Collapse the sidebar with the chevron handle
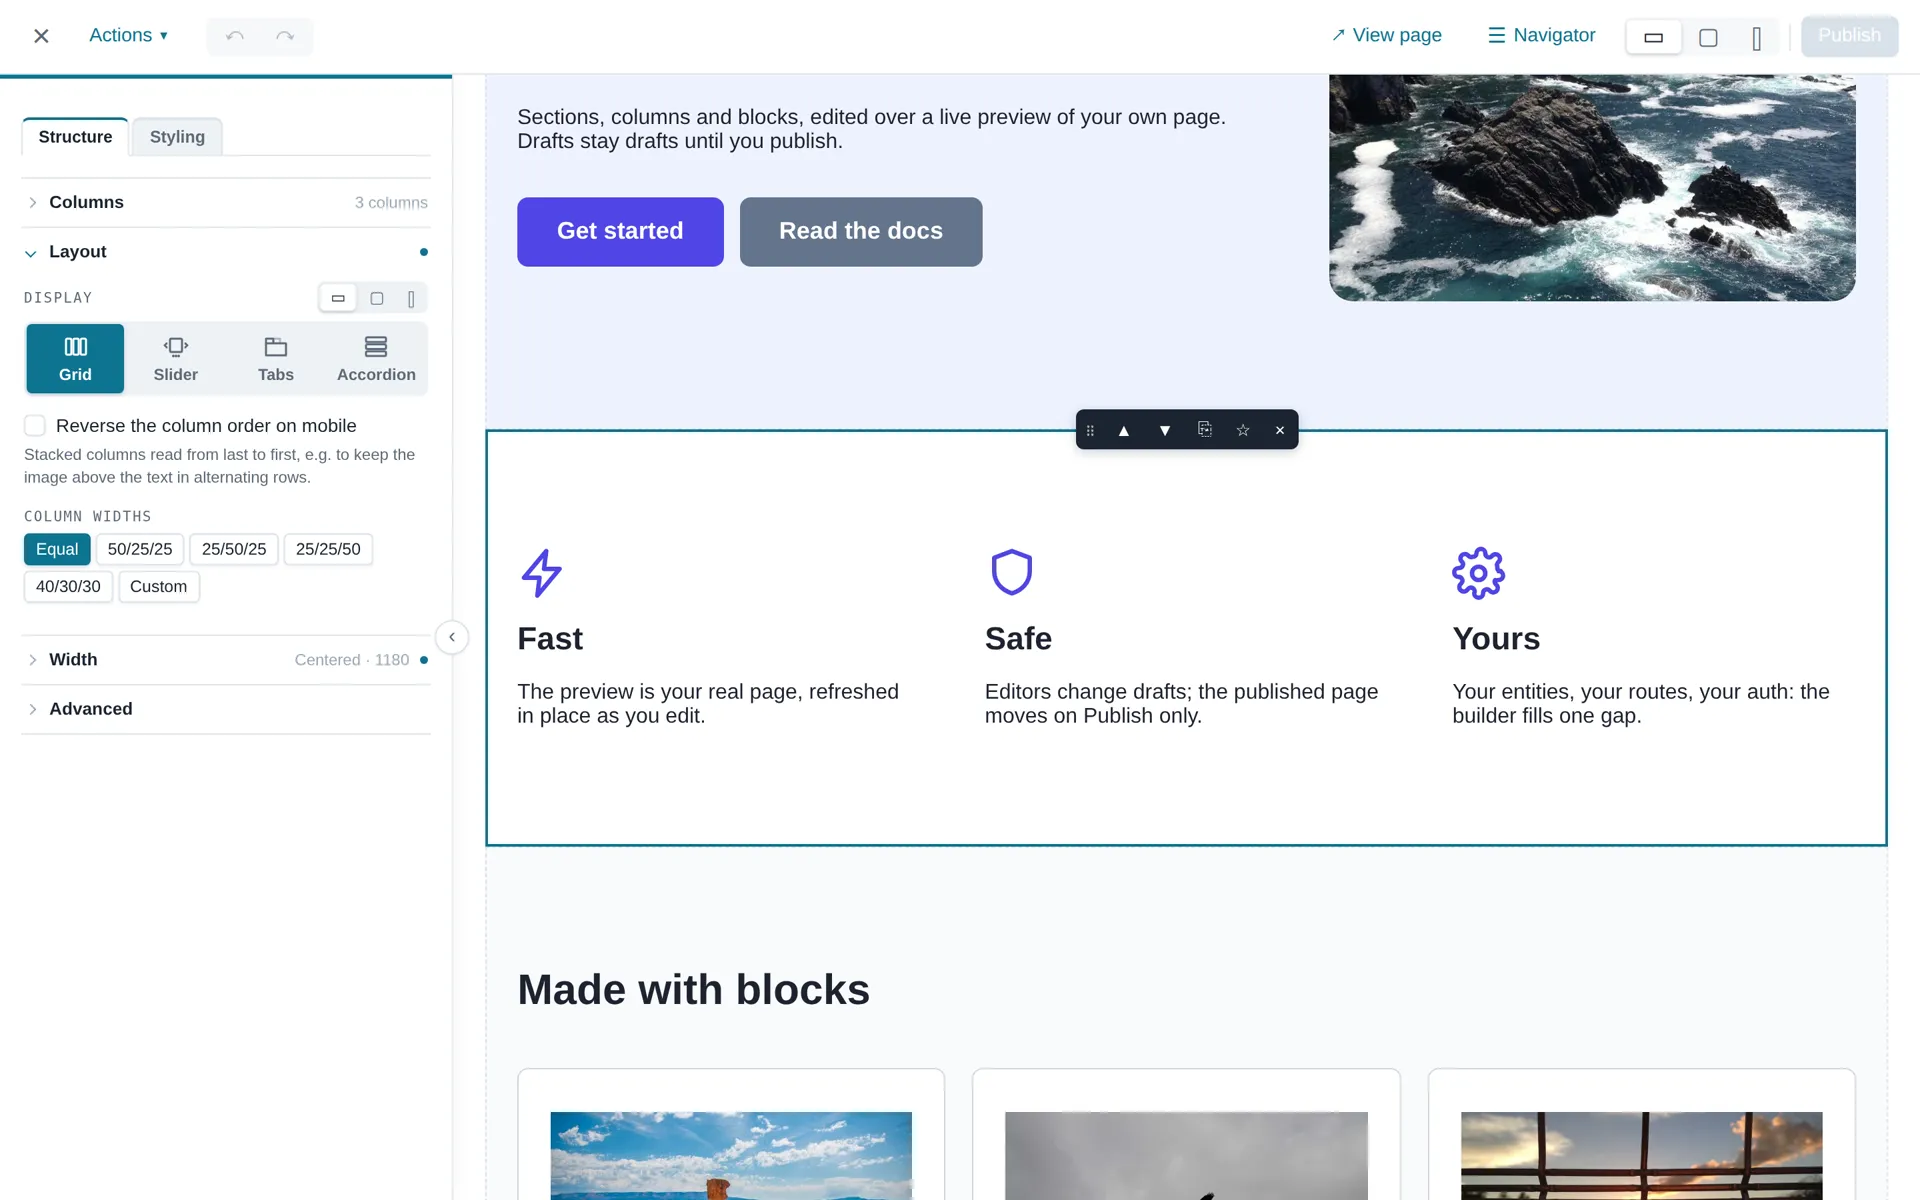1920x1200 pixels. tap(452, 637)
